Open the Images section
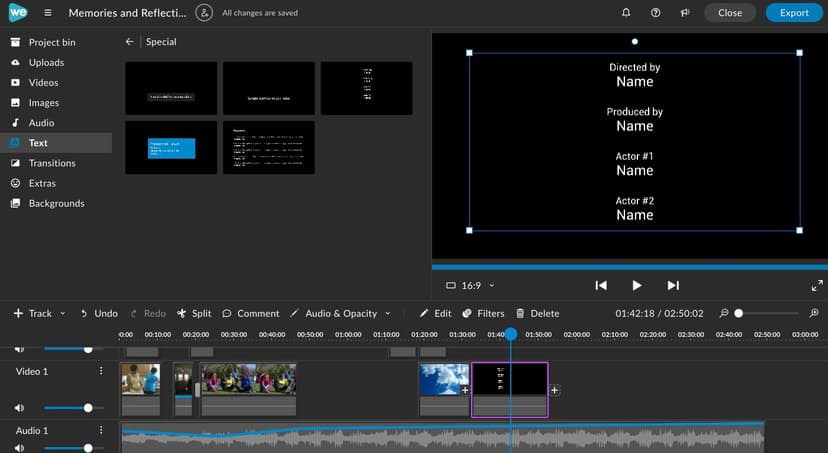The width and height of the screenshot is (828, 453). tap(56, 102)
